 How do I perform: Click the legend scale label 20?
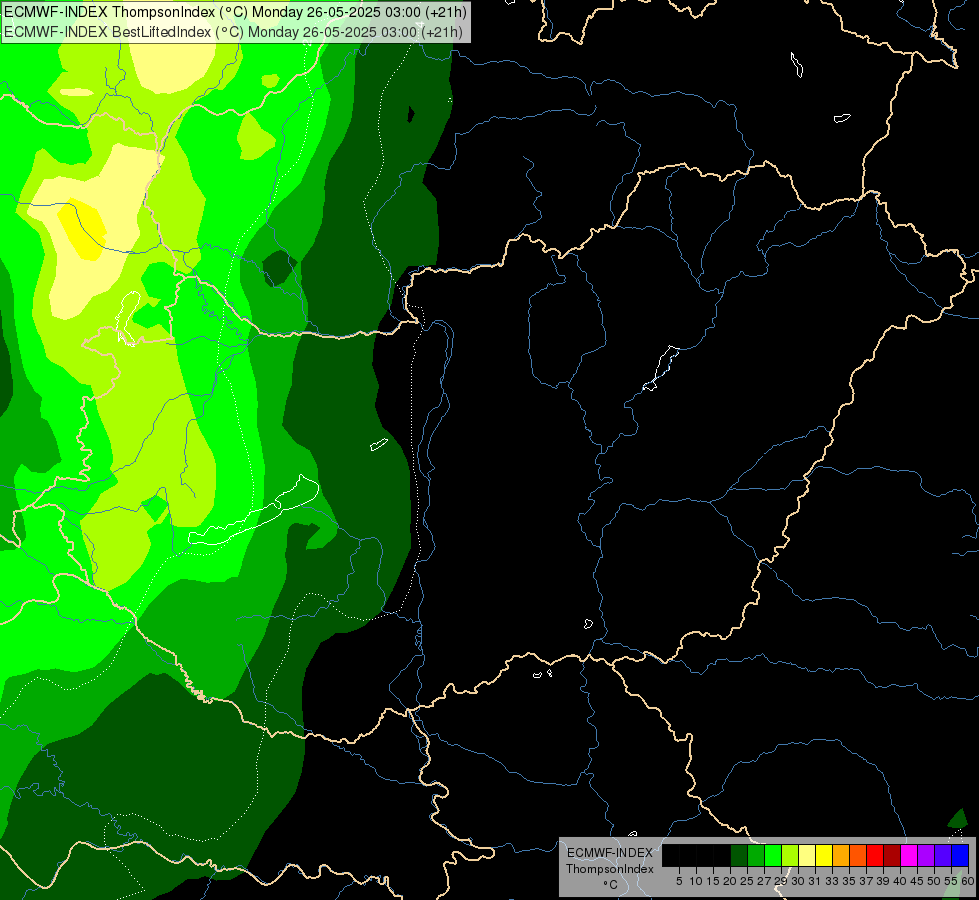(730, 881)
